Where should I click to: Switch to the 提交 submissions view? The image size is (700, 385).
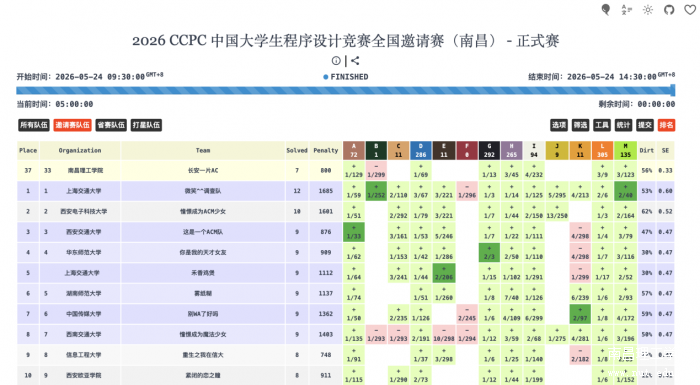point(645,125)
